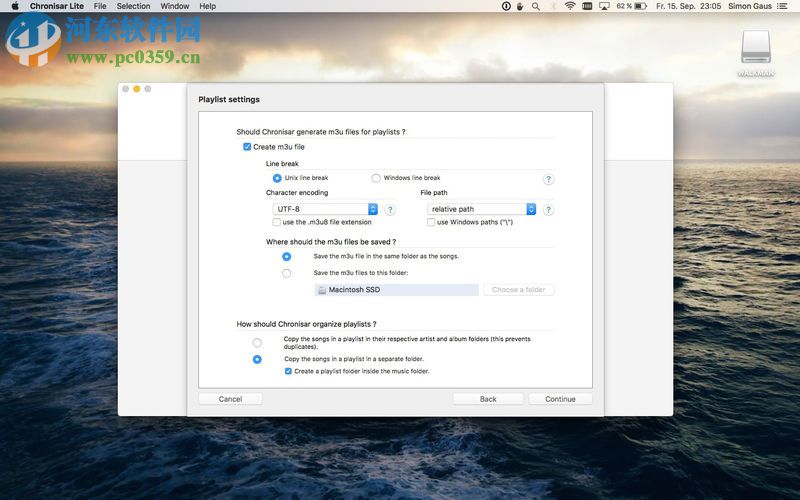
Task: Click help icon for Character encoding
Action: 390,210
